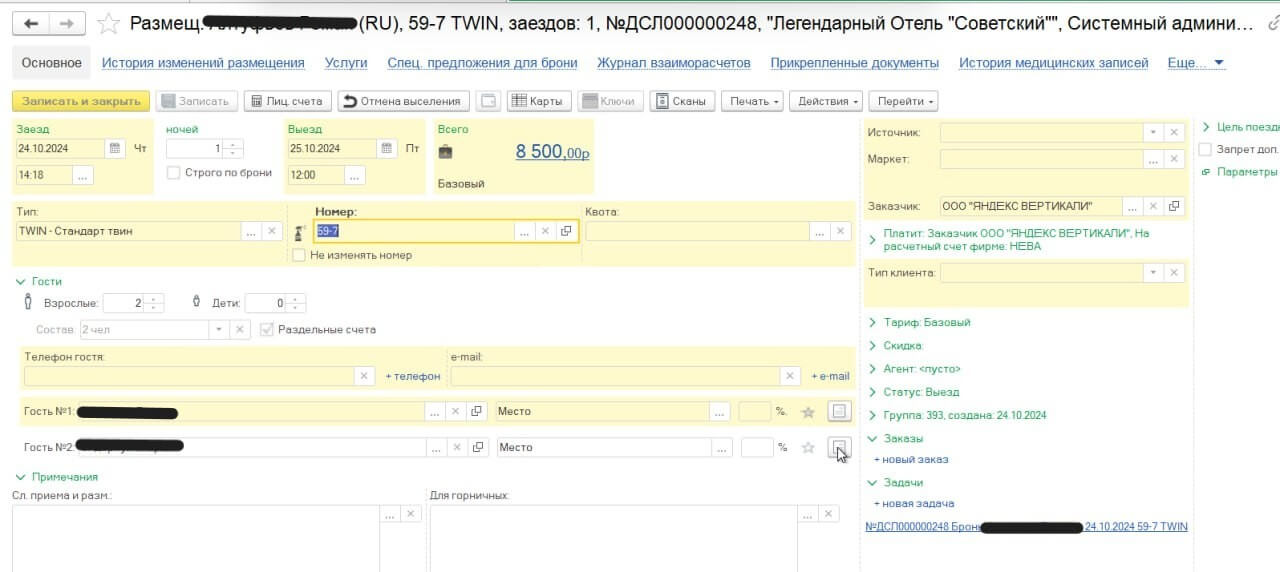Tick the Не изменять номер checkbox
The image size is (1280, 572).
coord(299,255)
